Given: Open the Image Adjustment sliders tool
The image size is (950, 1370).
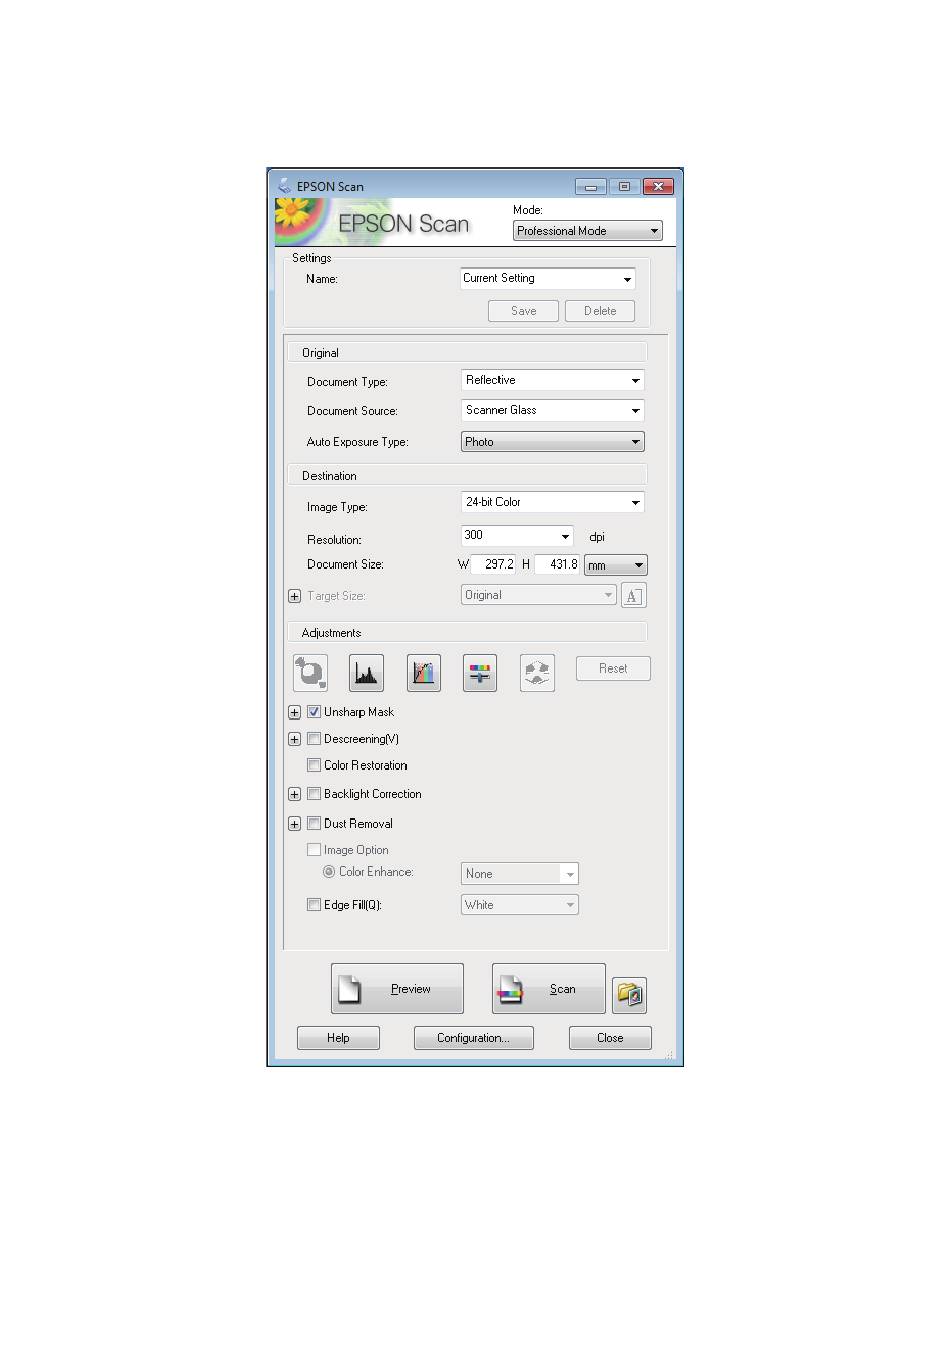Looking at the screenshot, I should click(x=480, y=672).
